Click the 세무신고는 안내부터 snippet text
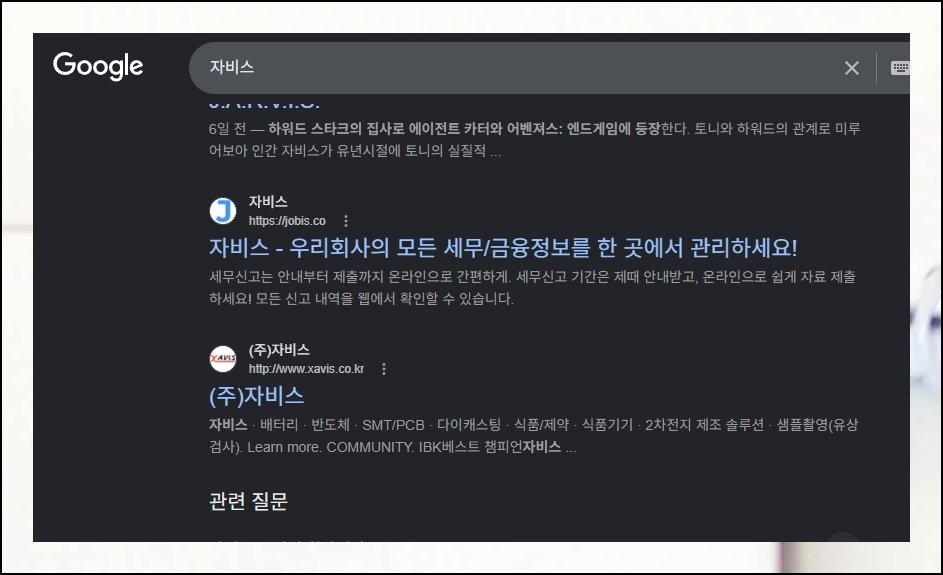This screenshot has width=943, height=575. pos(532,288)
